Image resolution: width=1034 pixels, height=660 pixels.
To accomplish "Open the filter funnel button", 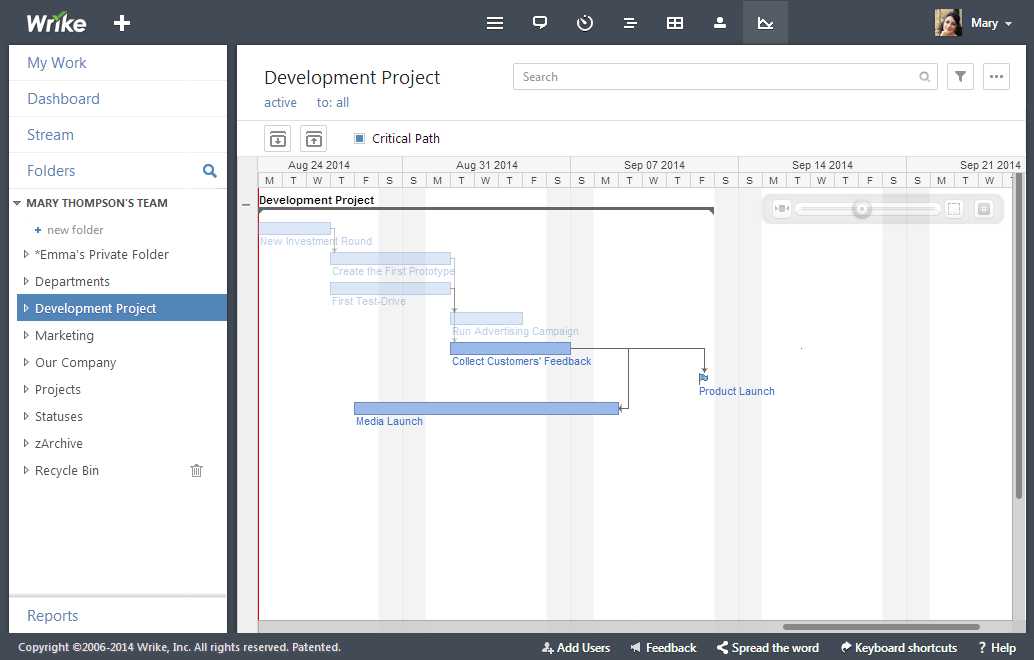I will (960, 76).
